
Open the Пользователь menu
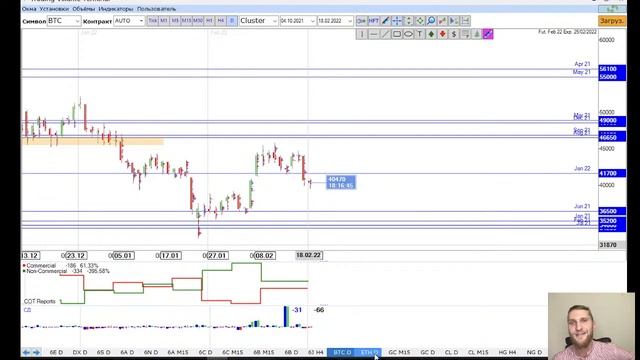click(x=156, y=9)
